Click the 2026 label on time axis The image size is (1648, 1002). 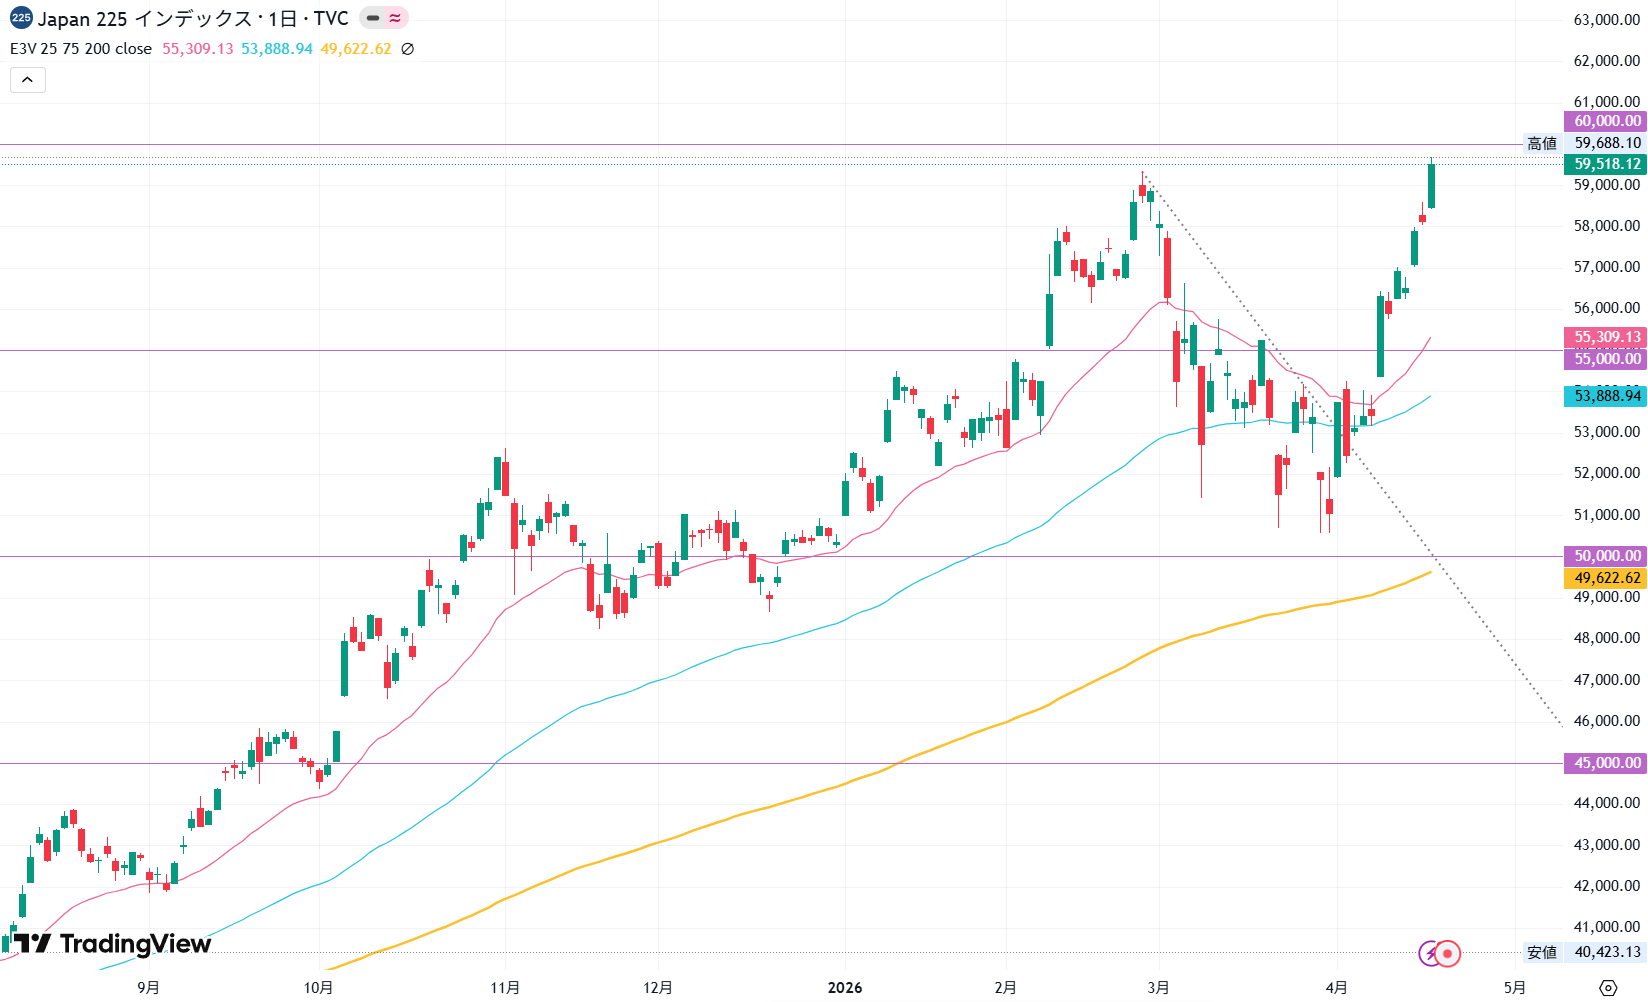point(845,988)
